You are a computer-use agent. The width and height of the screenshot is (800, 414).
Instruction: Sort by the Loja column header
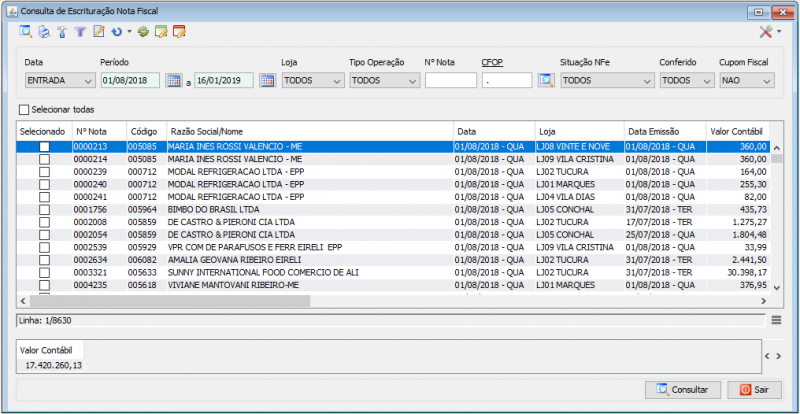tap(579, 131)
